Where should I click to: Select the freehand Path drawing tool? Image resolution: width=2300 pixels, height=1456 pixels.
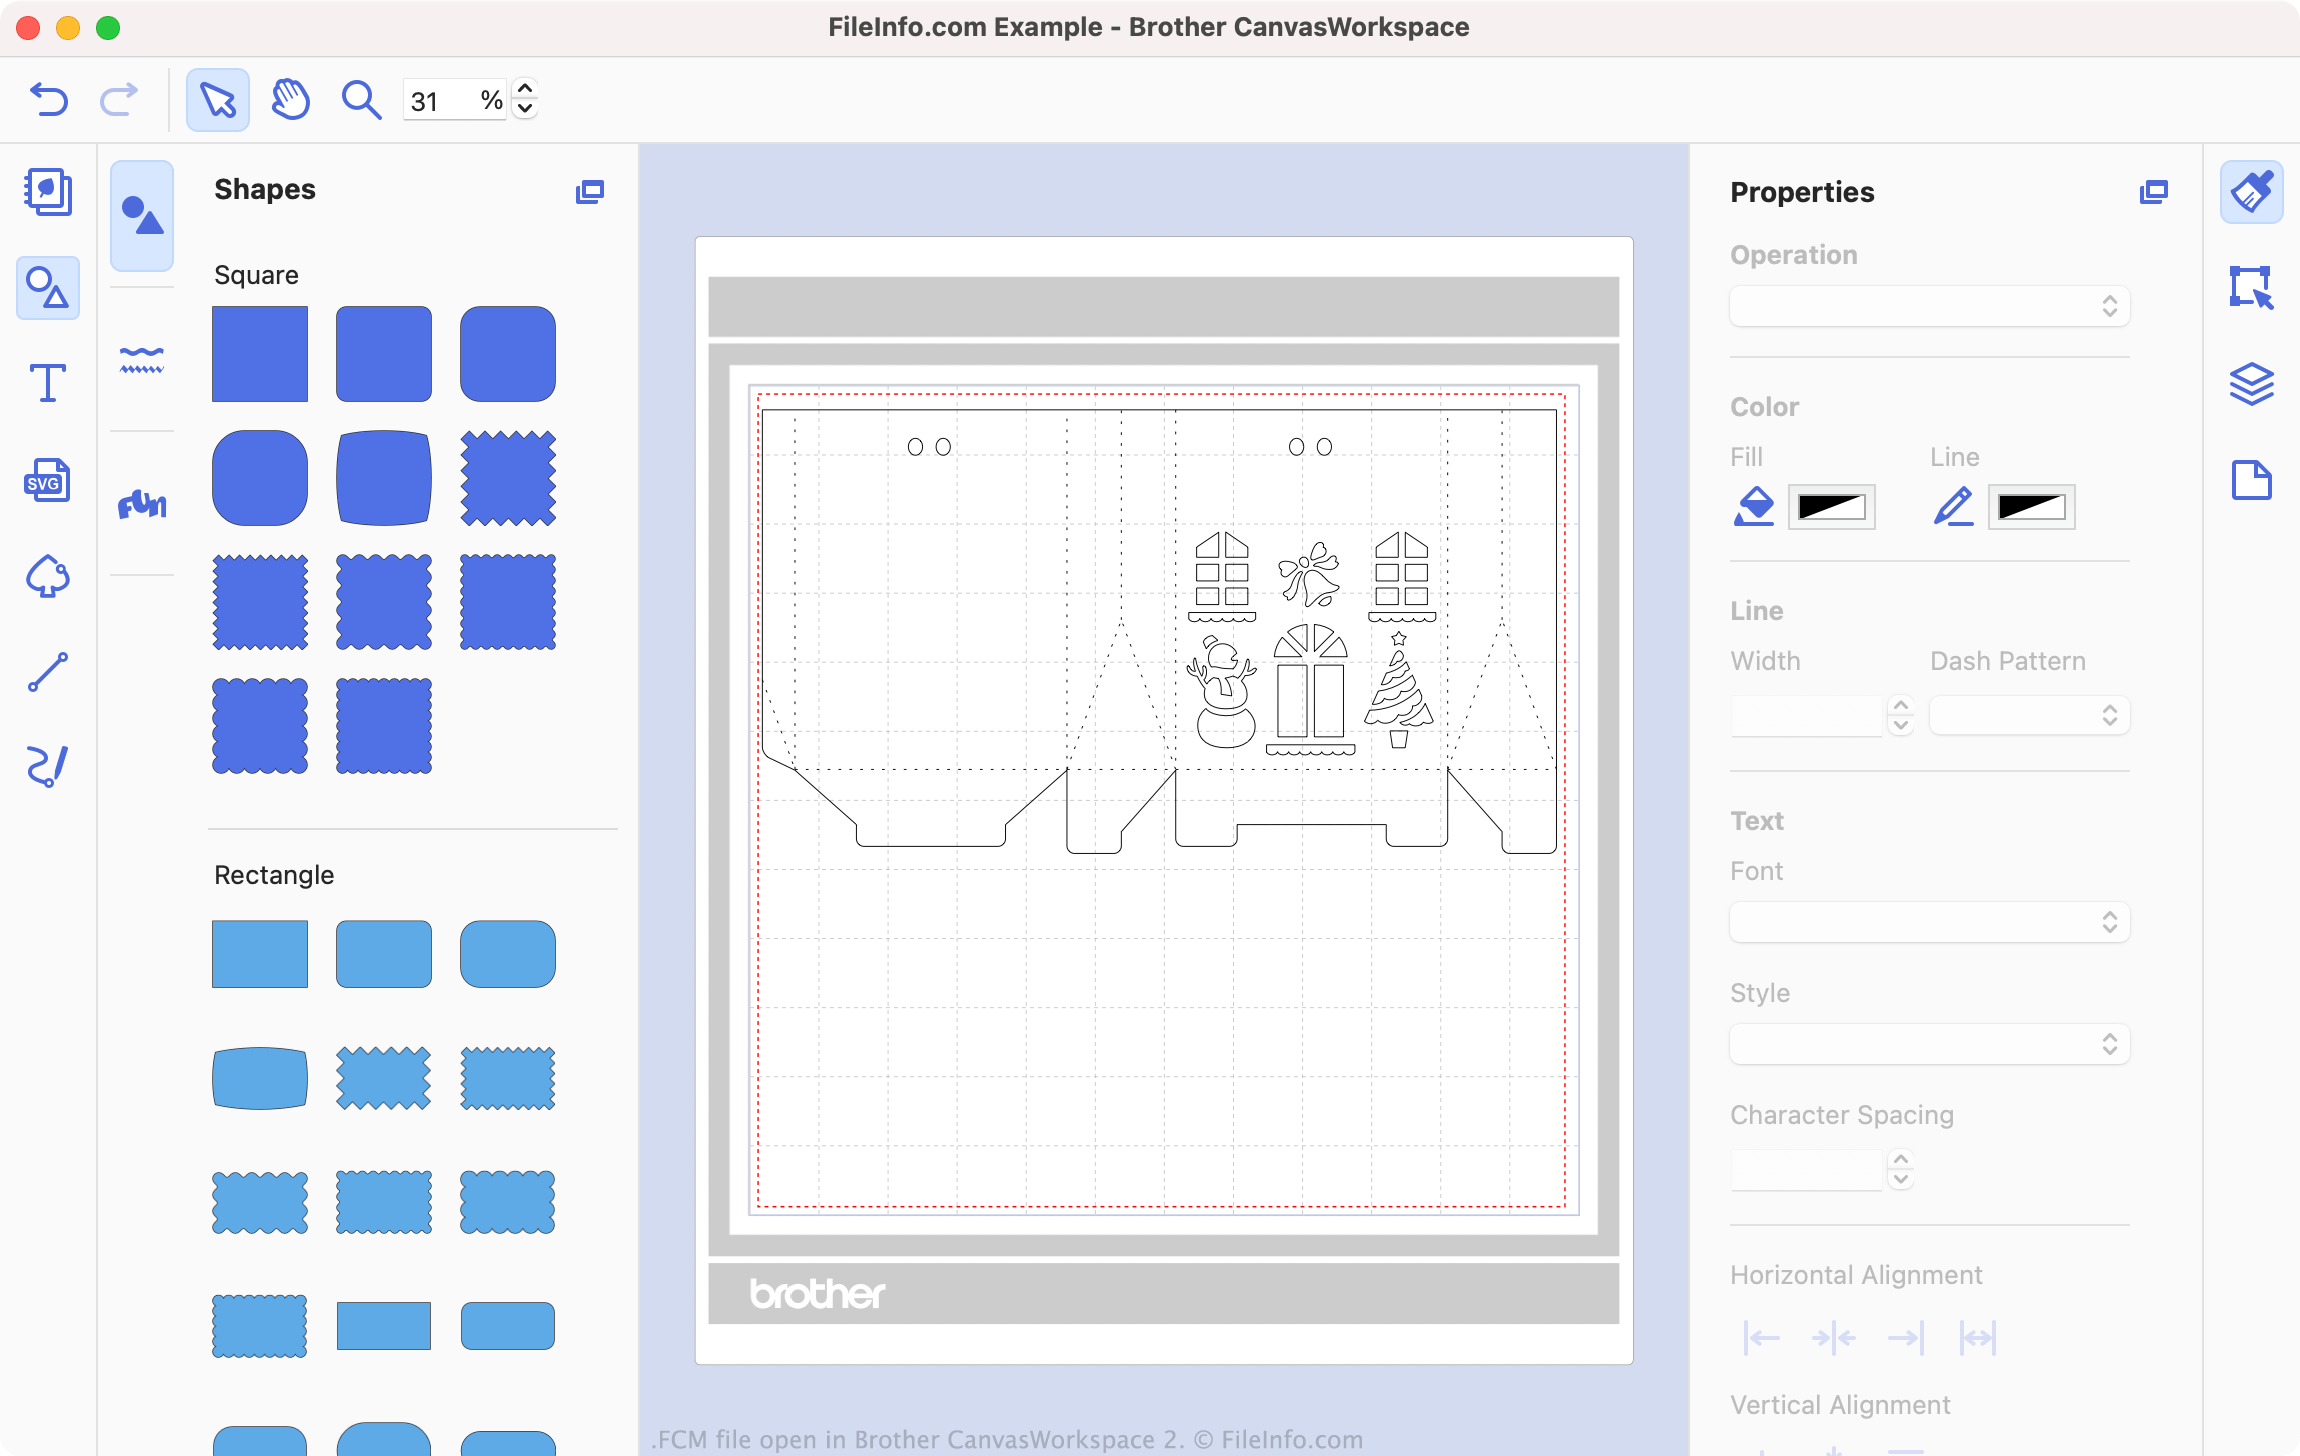(x=47, y=767)
